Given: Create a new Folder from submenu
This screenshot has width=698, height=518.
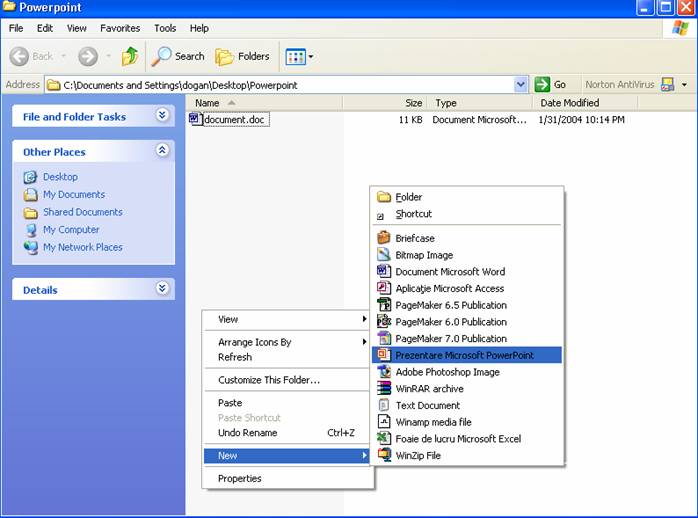Looking at the screenshot, I should tap(467, 197).
